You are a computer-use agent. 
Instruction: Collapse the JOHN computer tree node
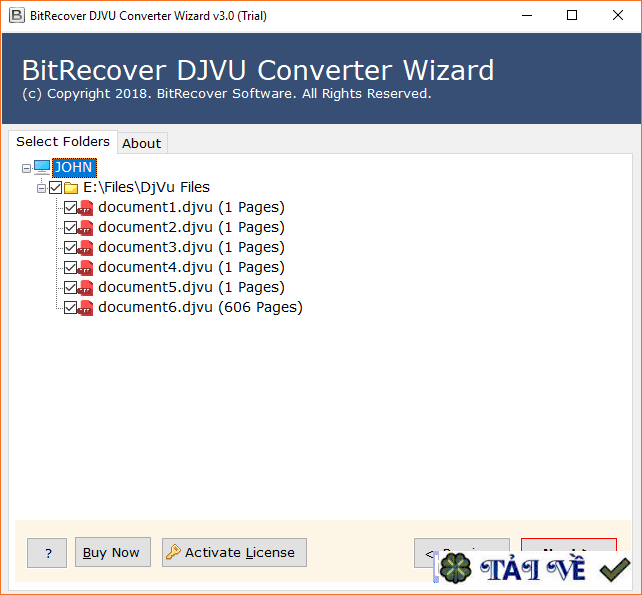click(26, 168)
